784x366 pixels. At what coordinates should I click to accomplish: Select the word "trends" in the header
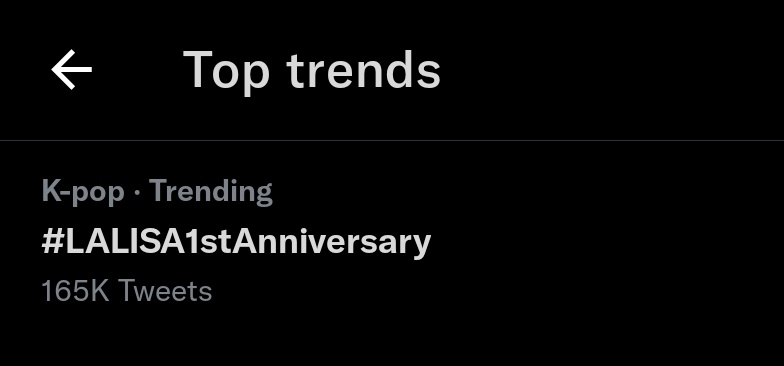[364, 71]
